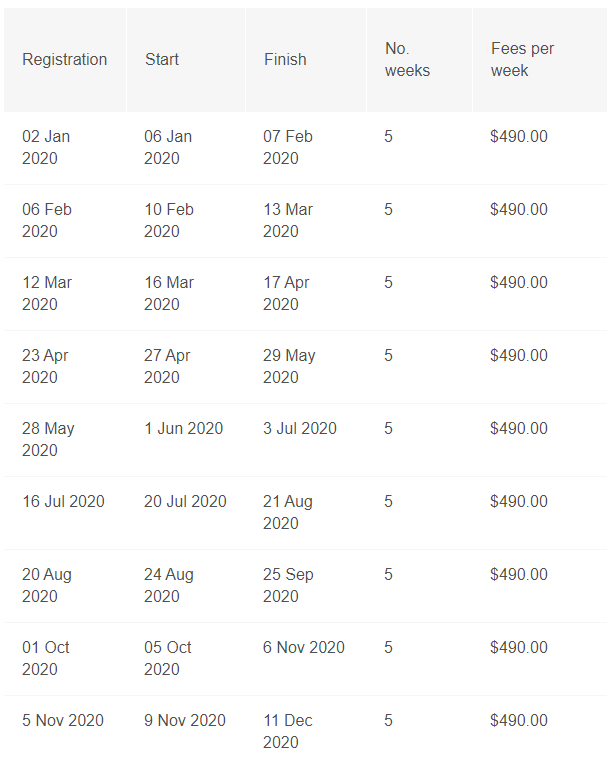Select the 06 Feb 2020 registration cell
Screen dimensions: 610x765
[47, 220]
